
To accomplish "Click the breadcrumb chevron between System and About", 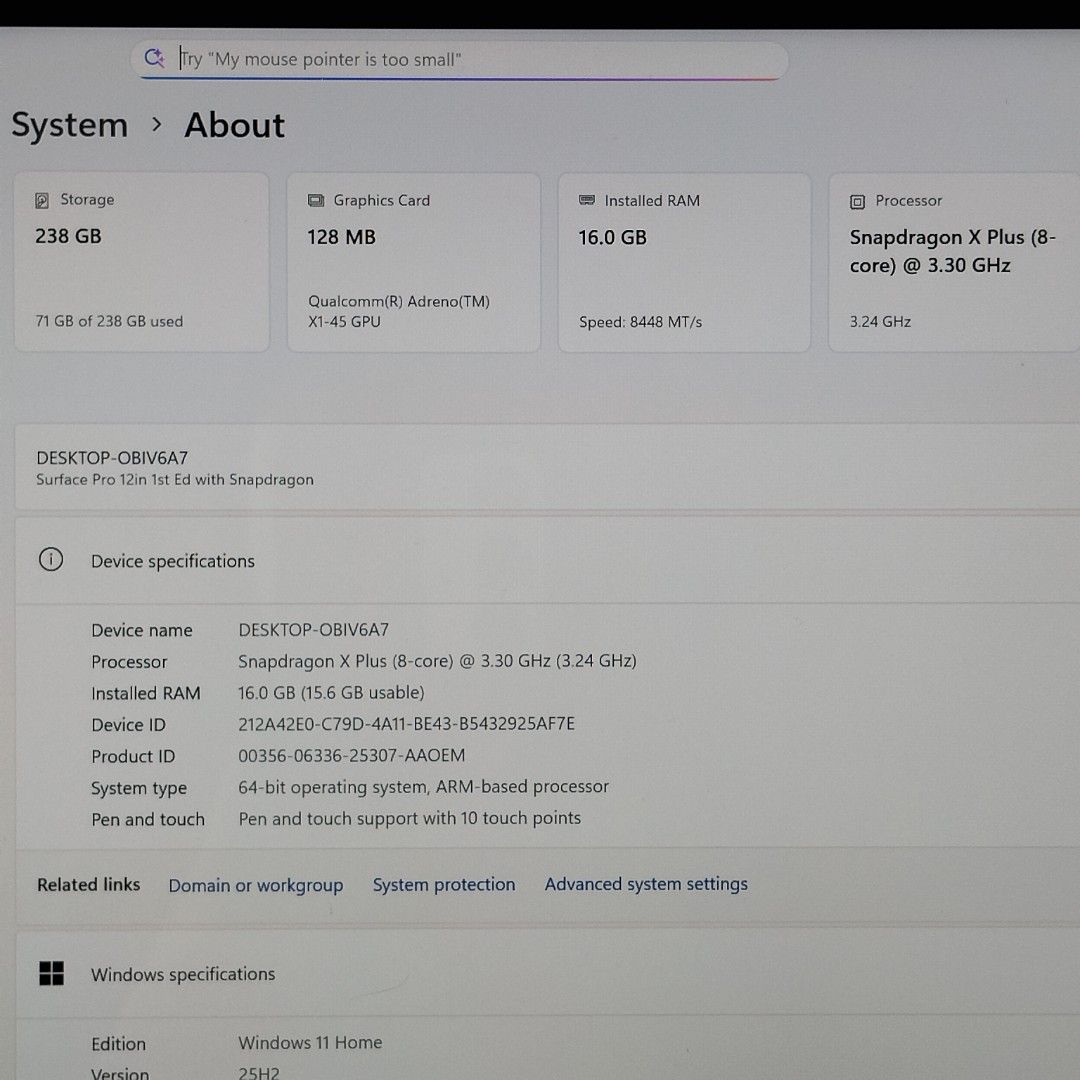I will (x=156, y=125).
